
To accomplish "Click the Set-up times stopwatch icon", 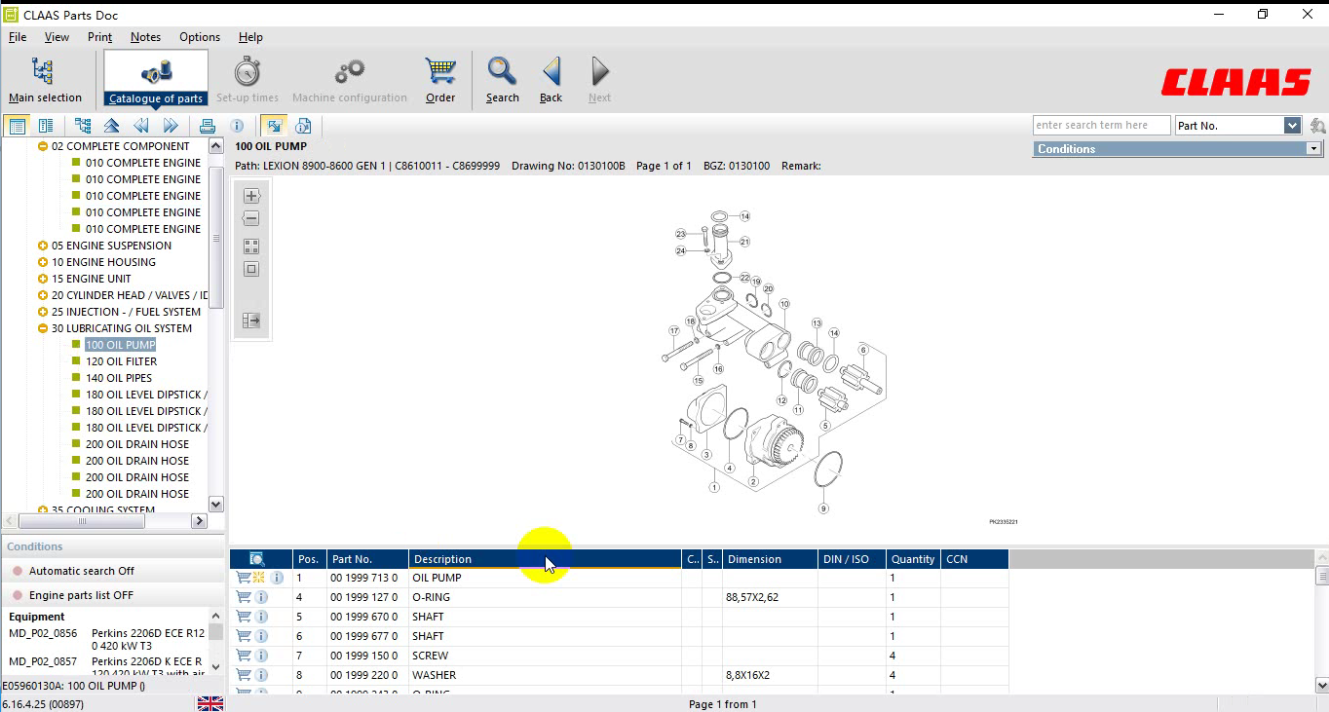I will [247, 72].
